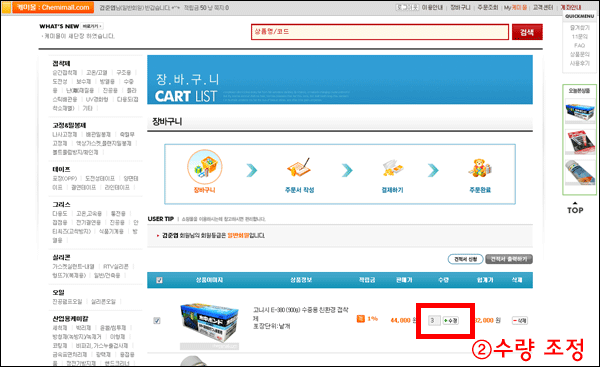This screenshot has height=367, width=600.
Task: Open the 고정&밀봉제 category heading
Action: (69, 125)
